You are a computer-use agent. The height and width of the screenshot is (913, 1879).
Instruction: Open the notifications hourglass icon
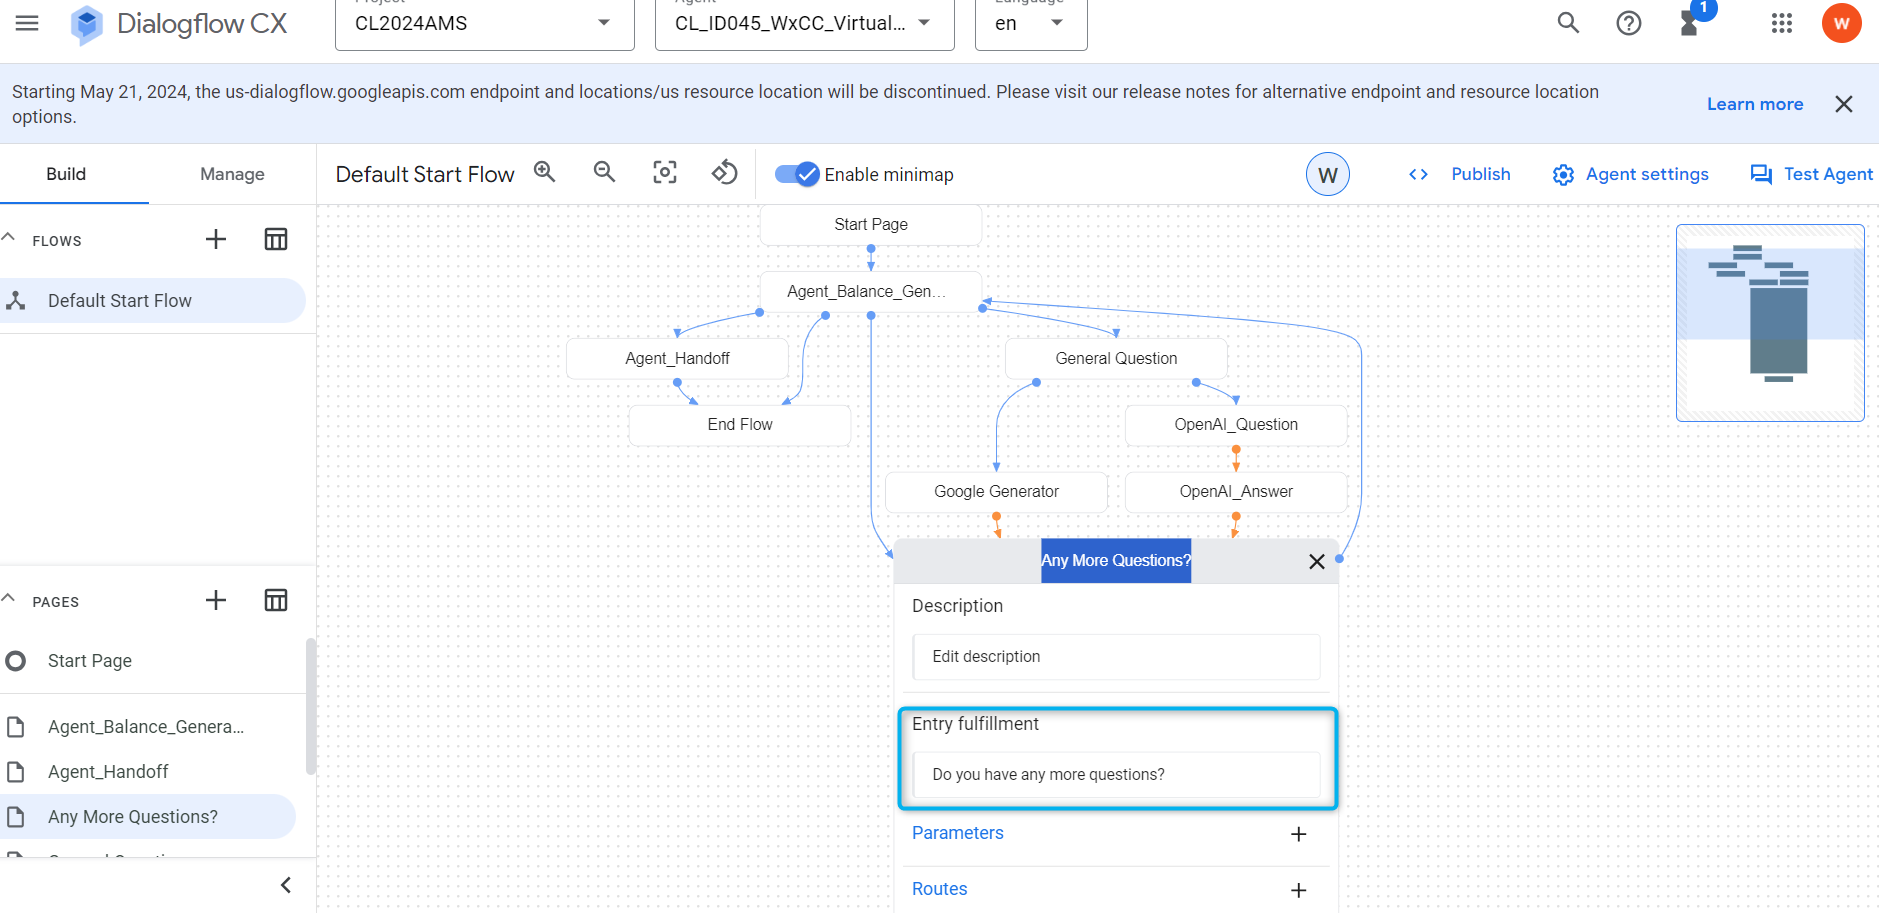(x=1690, y=23)
